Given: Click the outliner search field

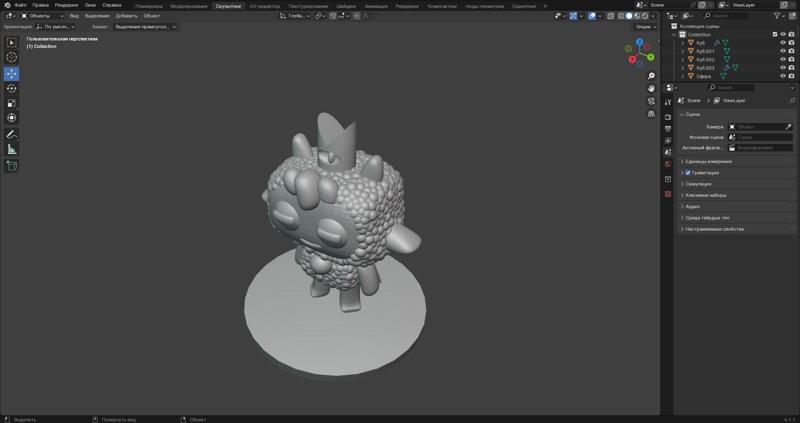Looking at the screenshot, I should (x=726, y=16).
